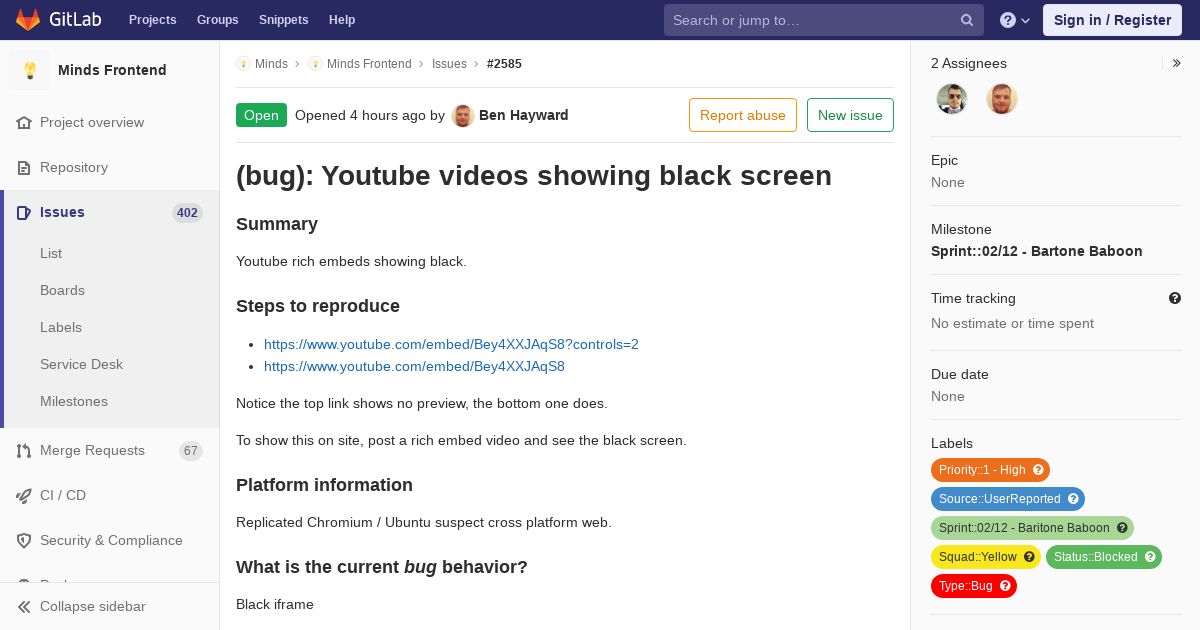Image resolution: width=1200 pixels, height=630 pixels.
Task: Click the Report abuse button
Action: (x=743, y=115)
